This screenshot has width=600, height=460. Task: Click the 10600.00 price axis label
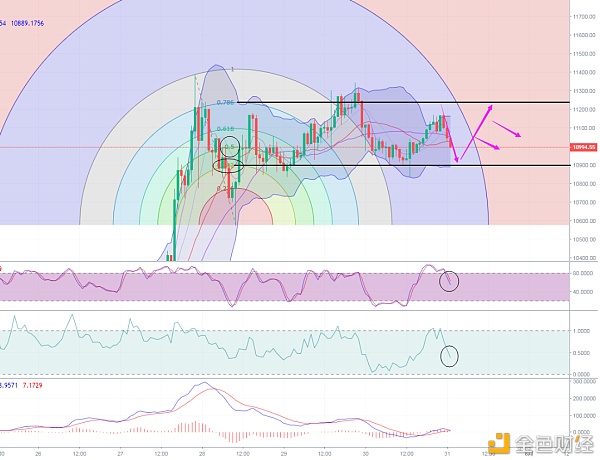584,221
